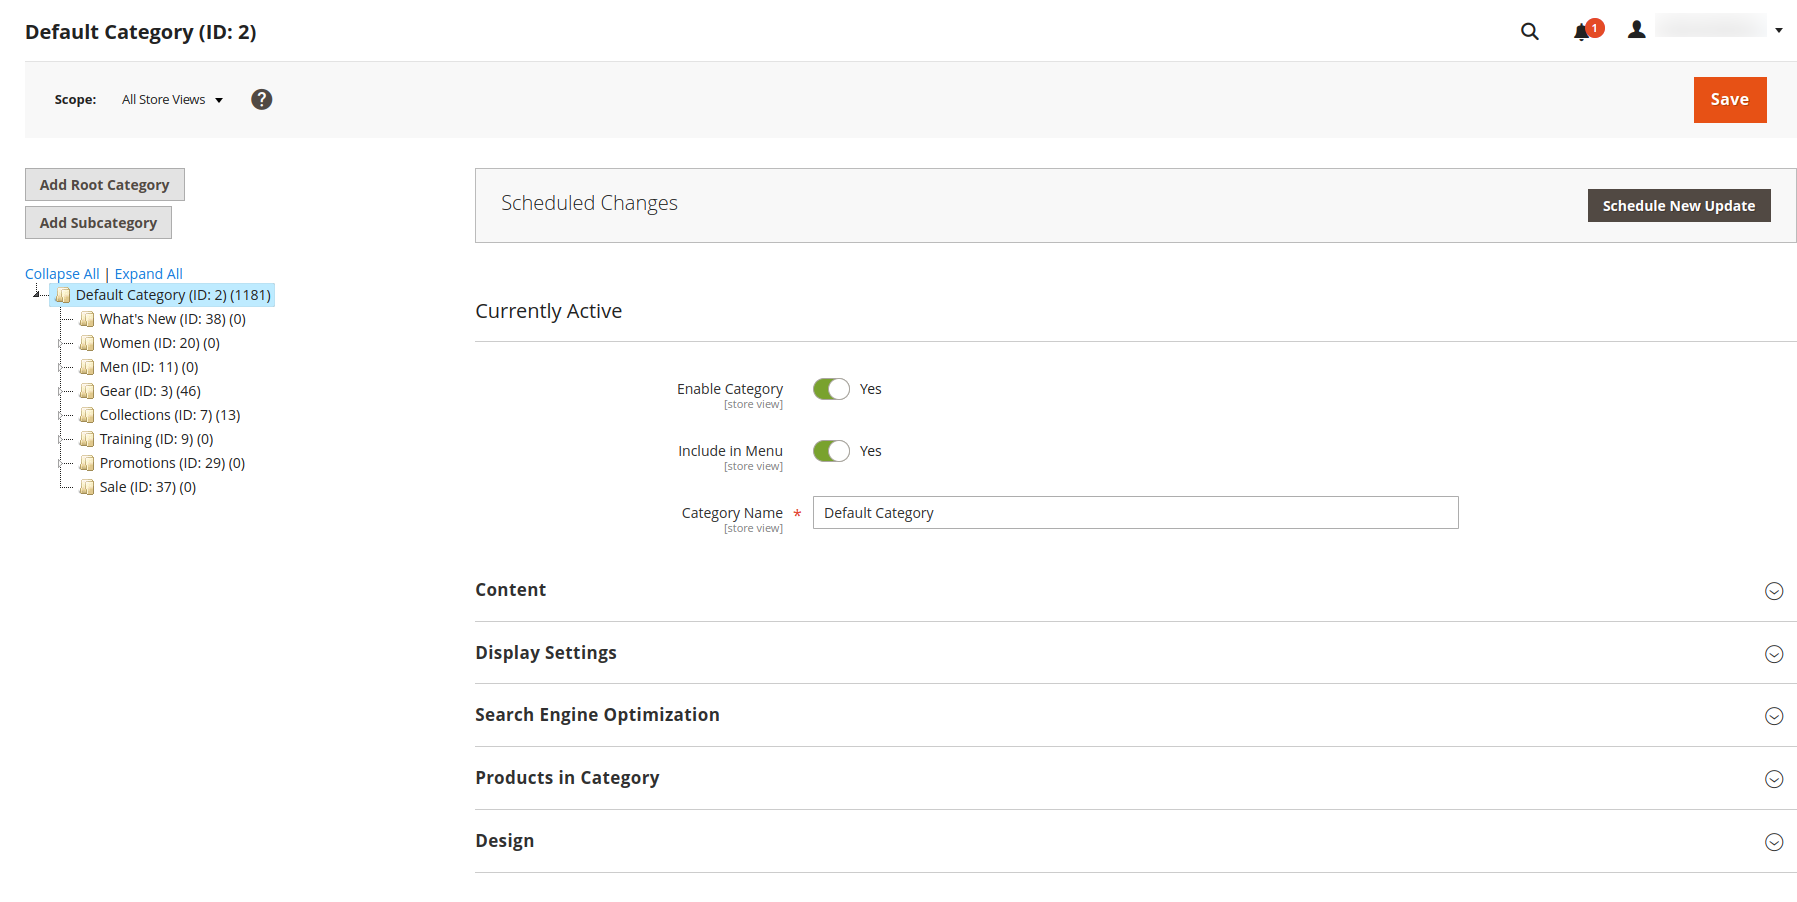Click the Women category folder icon
This screenshot has width=1797, height=902.
[x=87, y=343]
